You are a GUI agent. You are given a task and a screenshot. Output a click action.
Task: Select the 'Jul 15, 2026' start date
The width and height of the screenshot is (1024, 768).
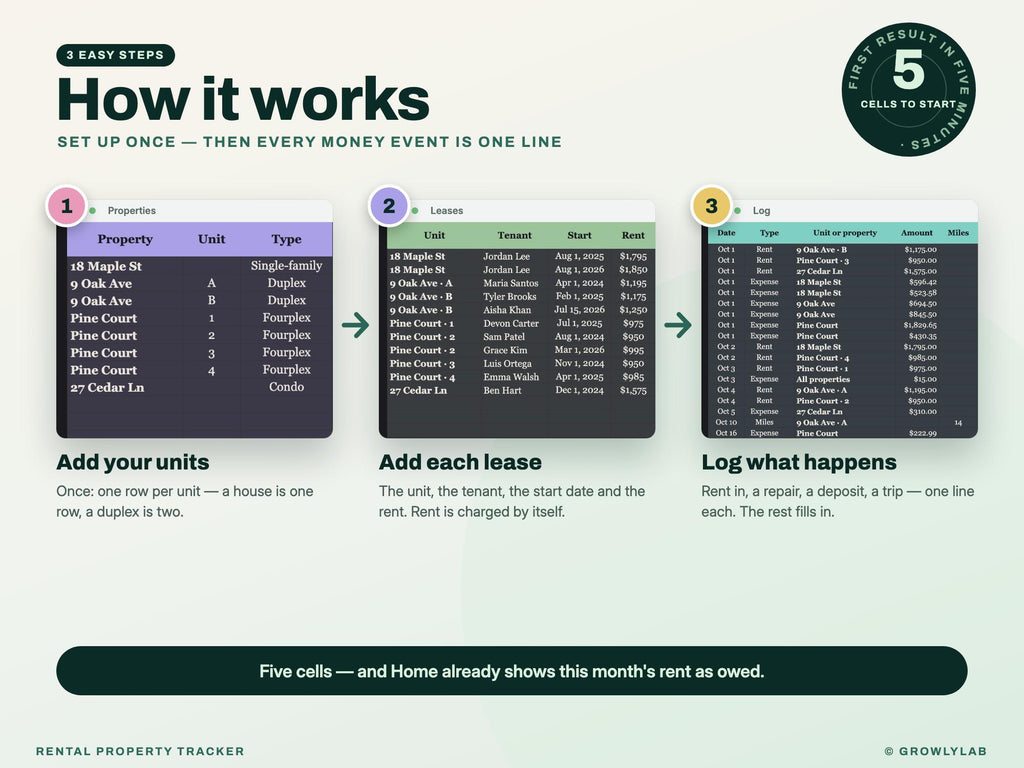pyautogui.click(x=579, y=310)
